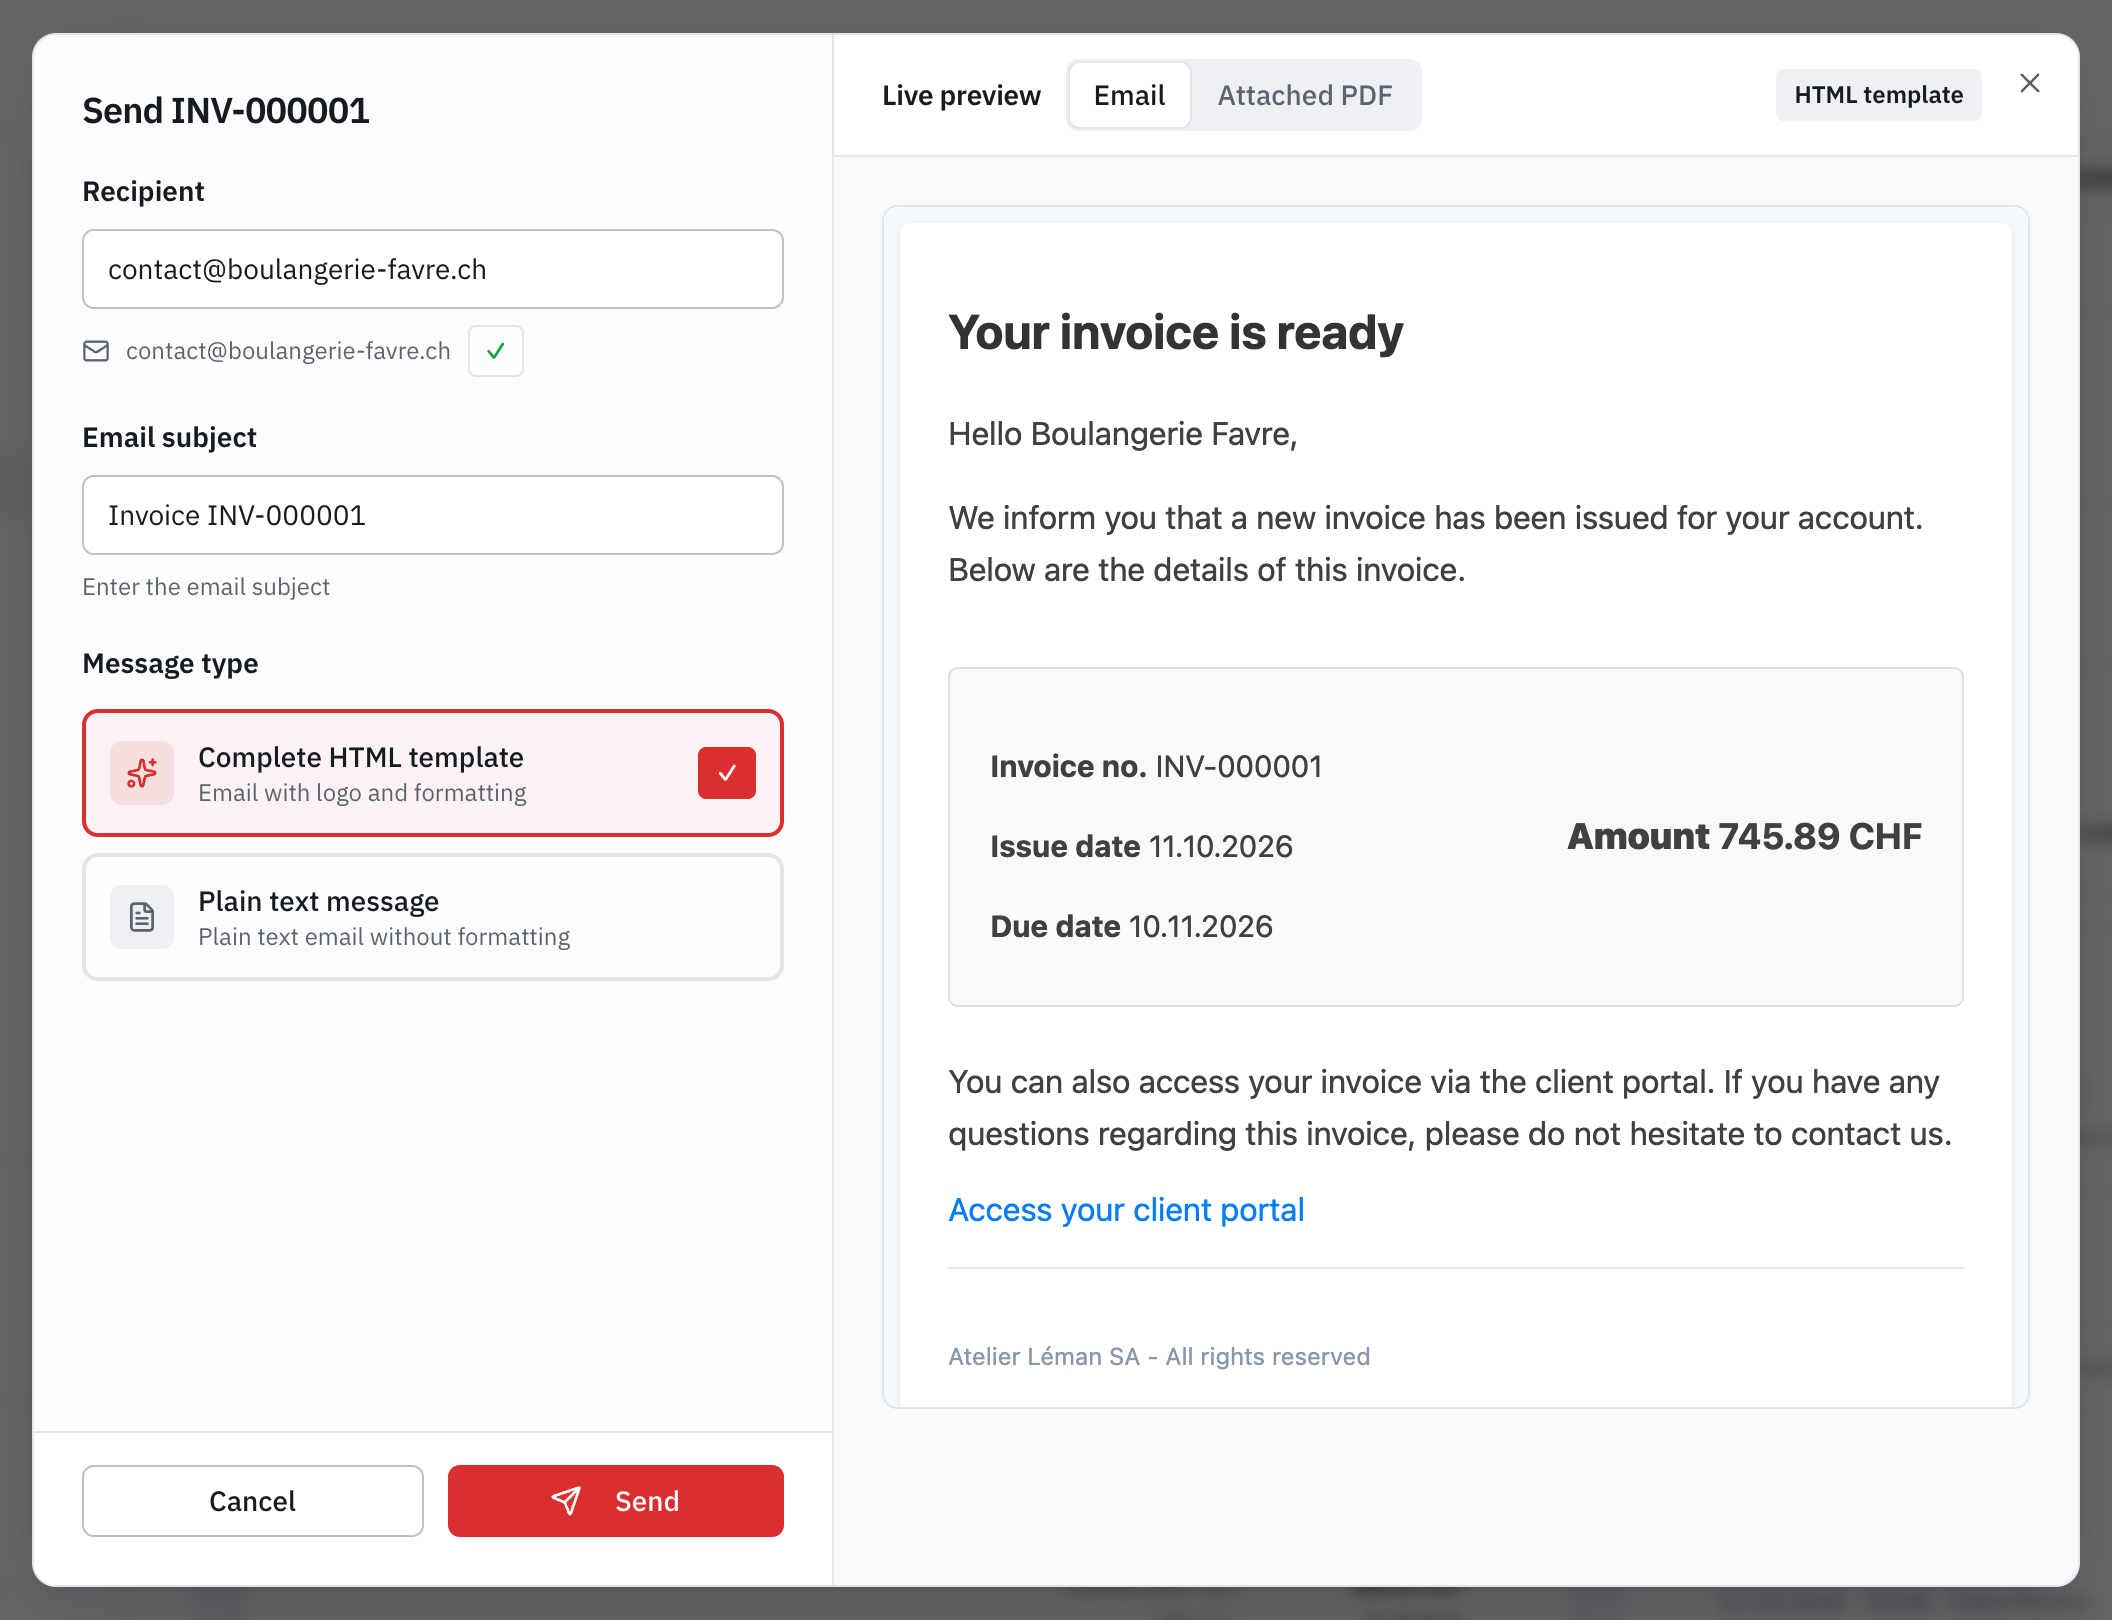Viewport: 2112px width, 1620px height.
Task: Edit the Email subject field
Action: pyautogui.click(x=433, y=515)
